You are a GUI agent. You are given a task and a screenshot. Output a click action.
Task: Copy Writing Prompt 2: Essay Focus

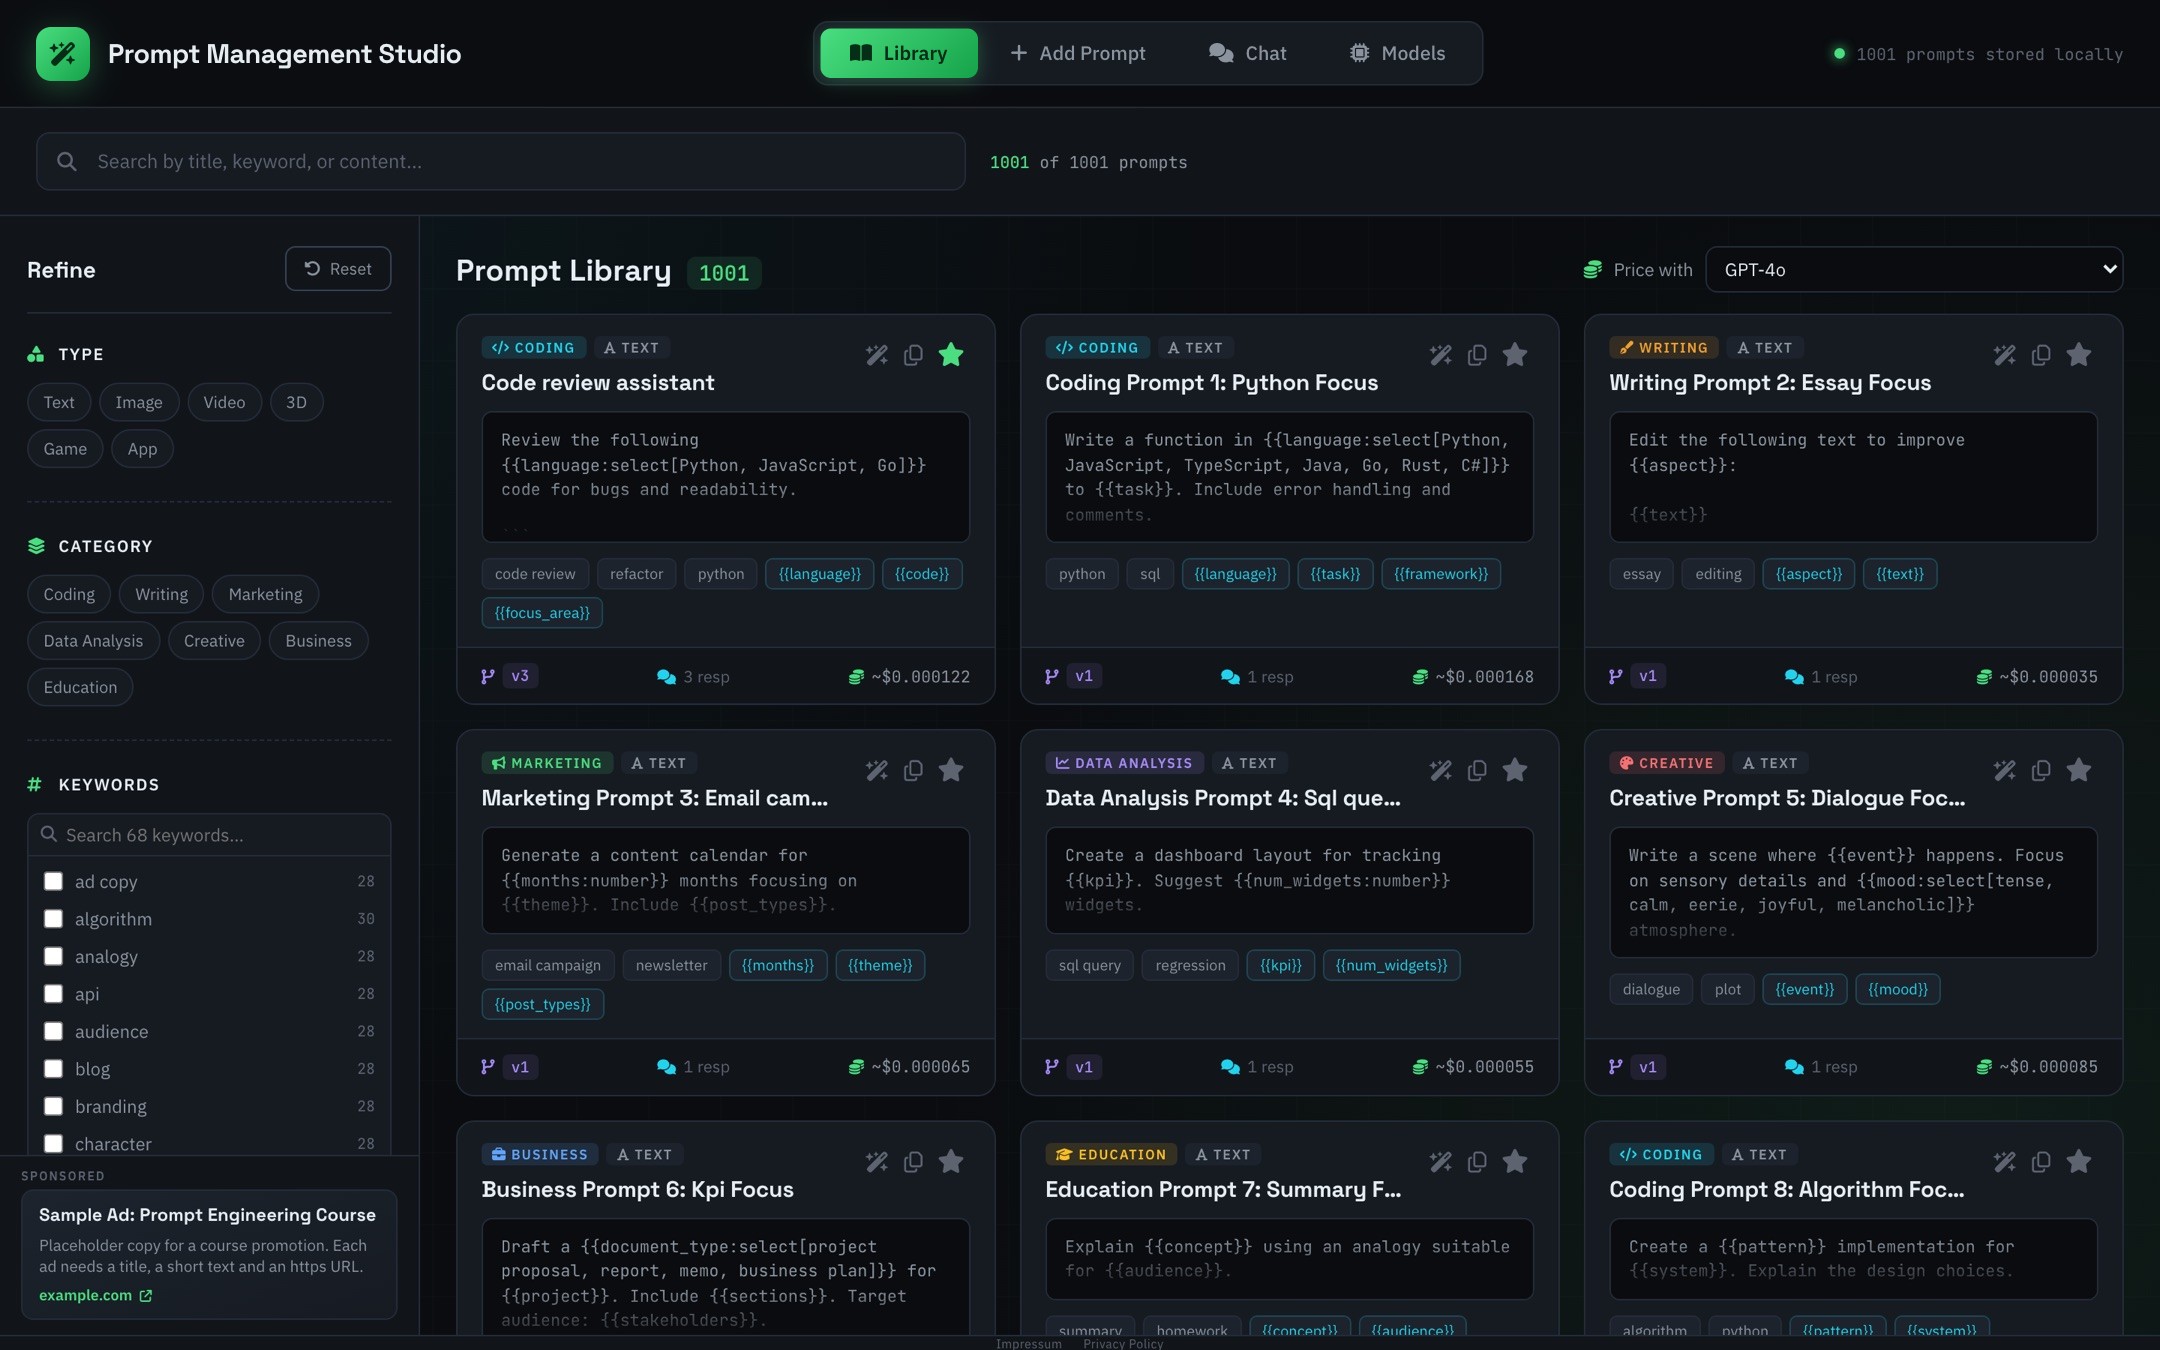(x=2041, y=355)
